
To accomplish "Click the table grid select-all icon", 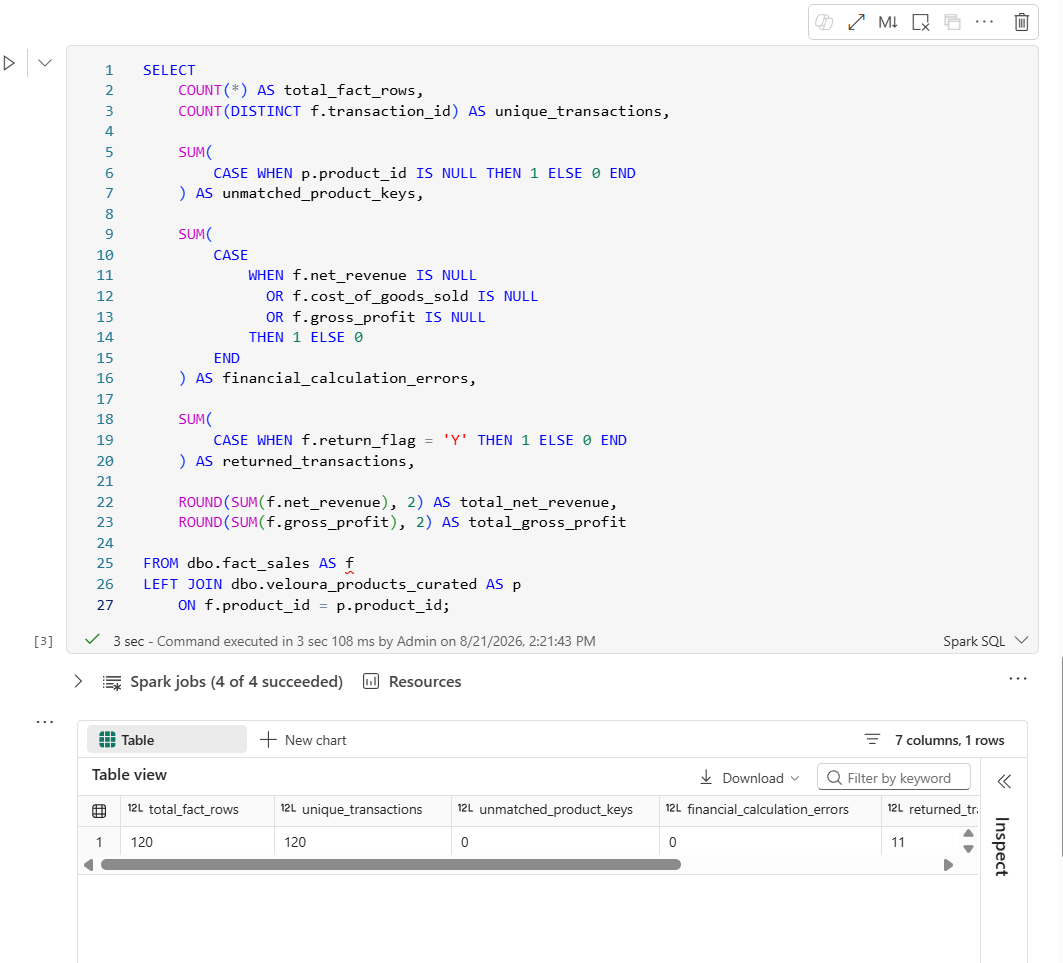I will 99,810.
